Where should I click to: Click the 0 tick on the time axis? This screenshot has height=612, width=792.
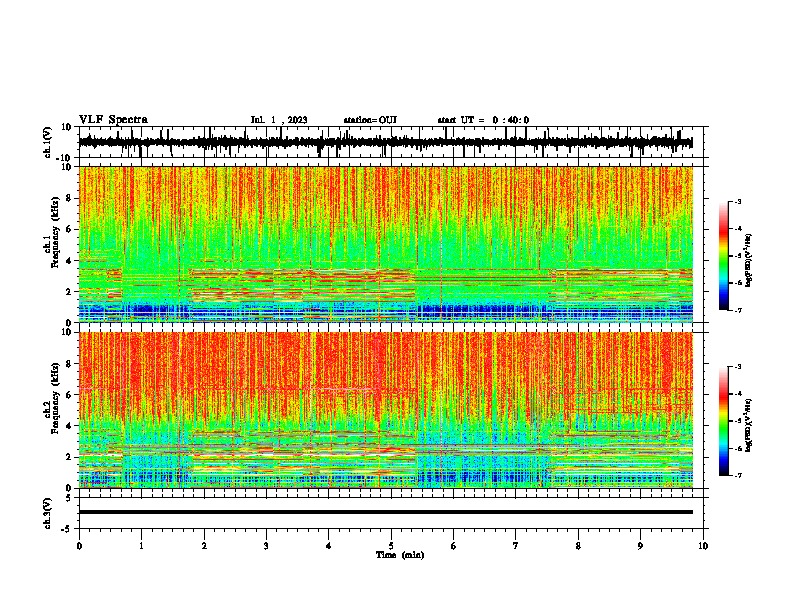pos(79,546)
